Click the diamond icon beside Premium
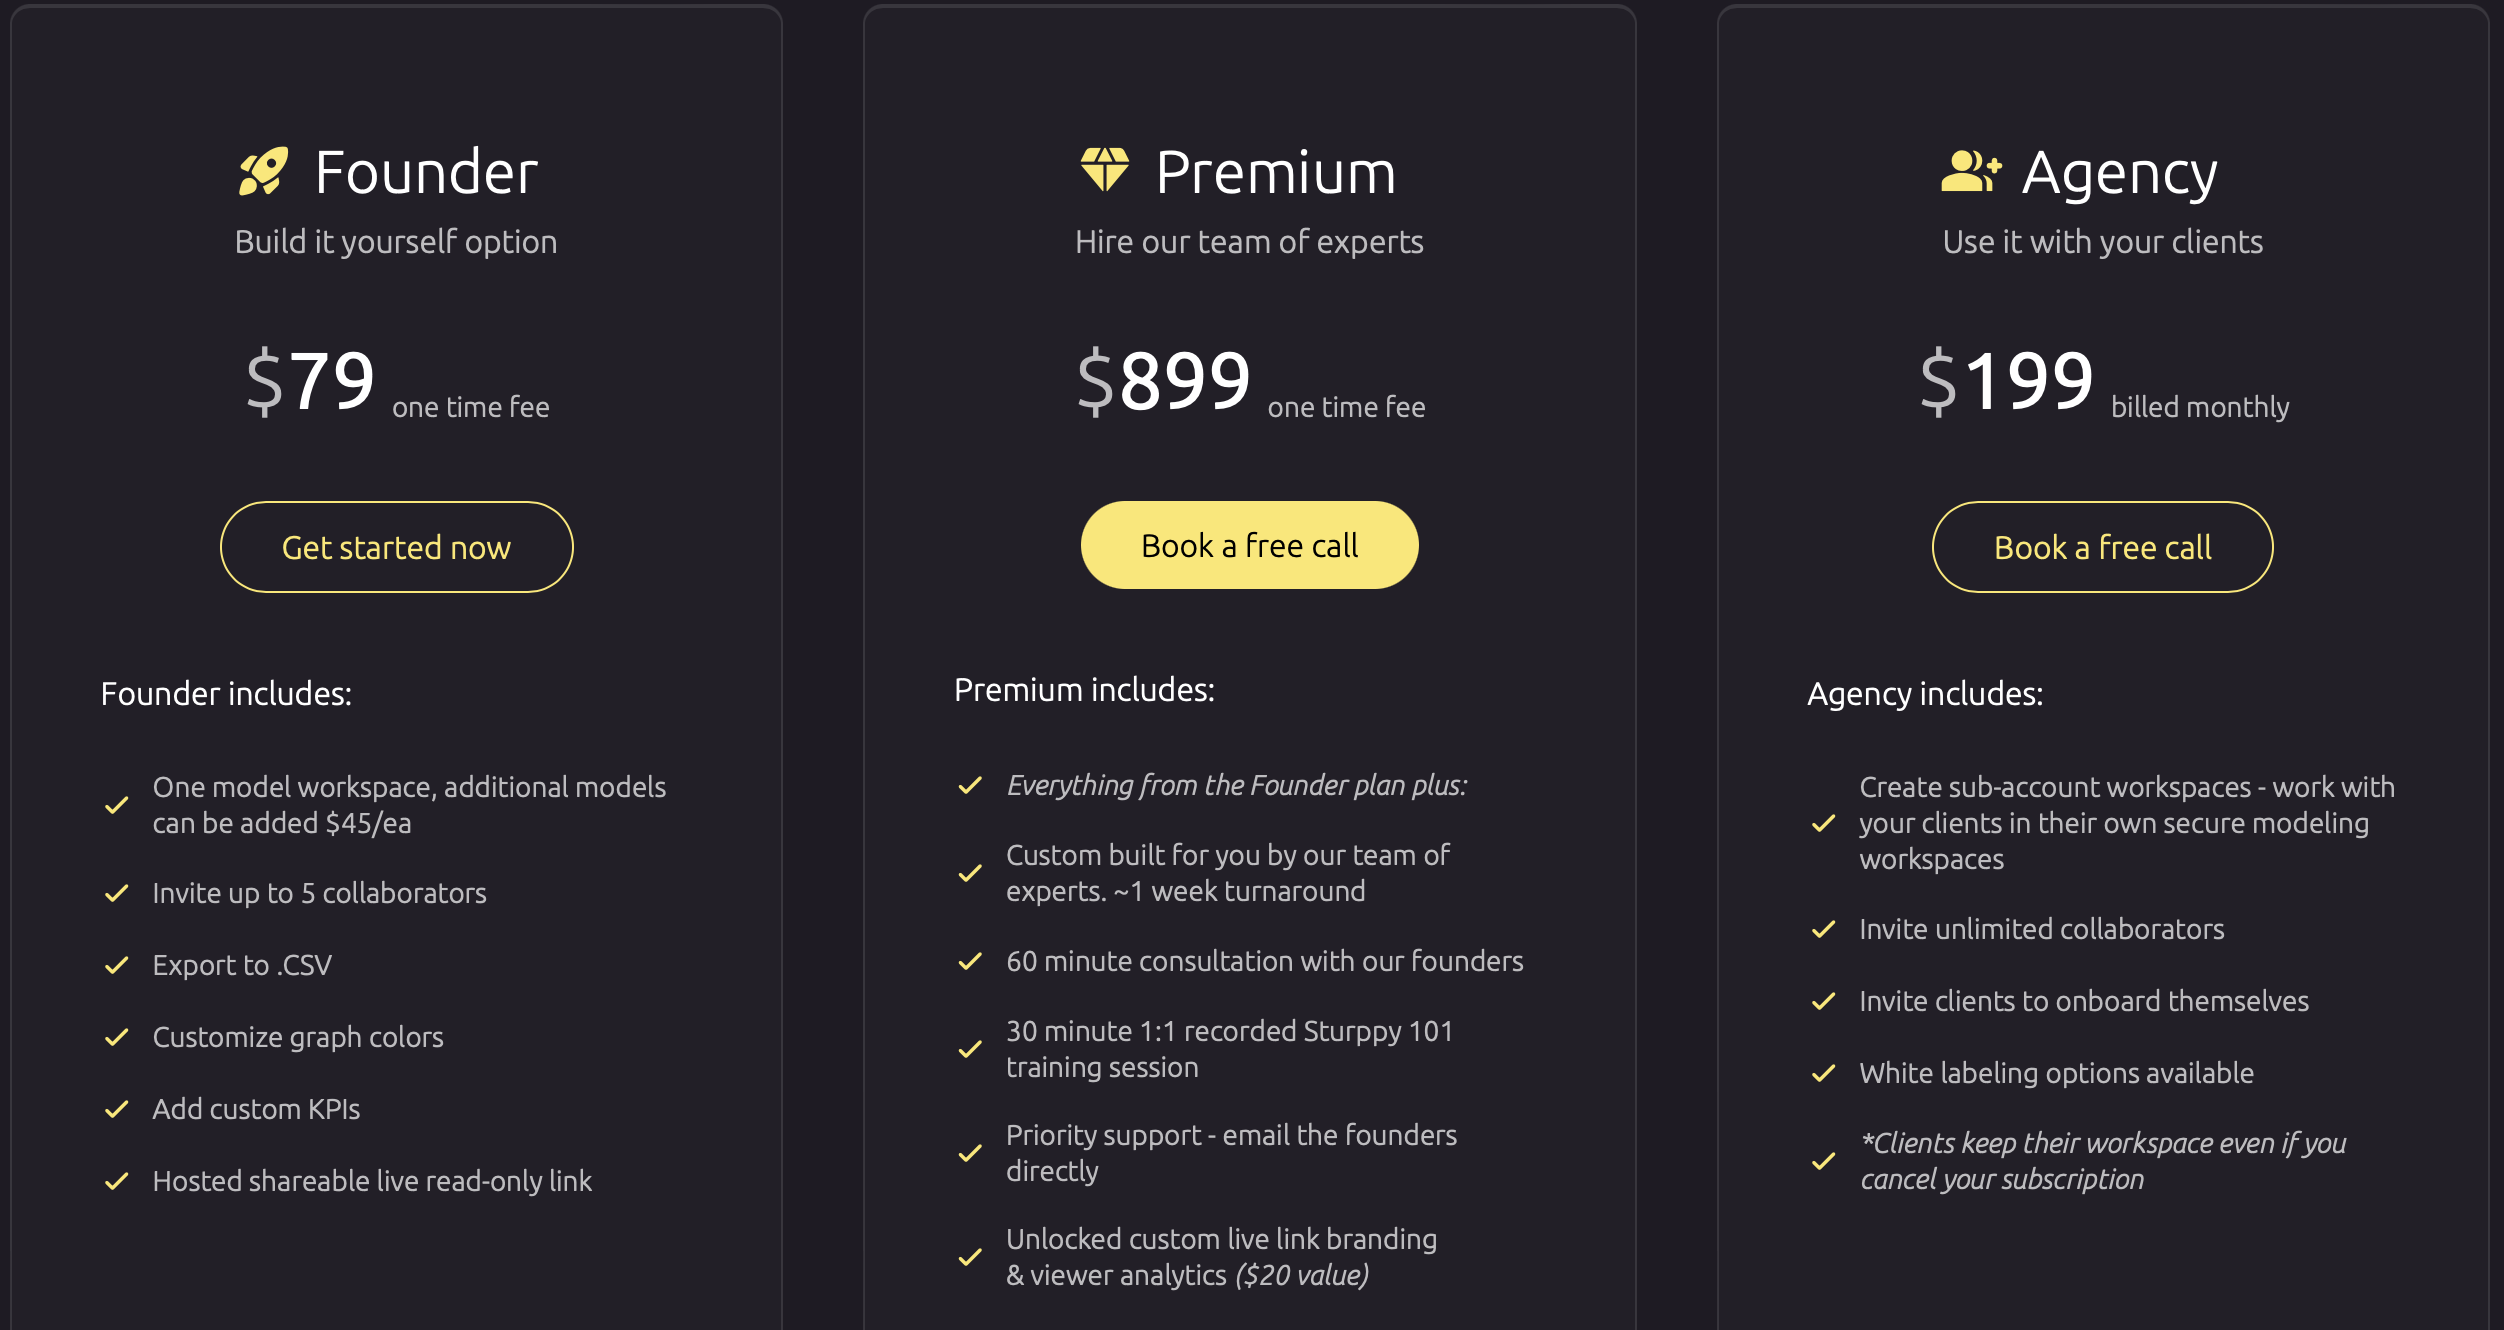The image size is (2504, 1330). click(x=1105, y=169)
